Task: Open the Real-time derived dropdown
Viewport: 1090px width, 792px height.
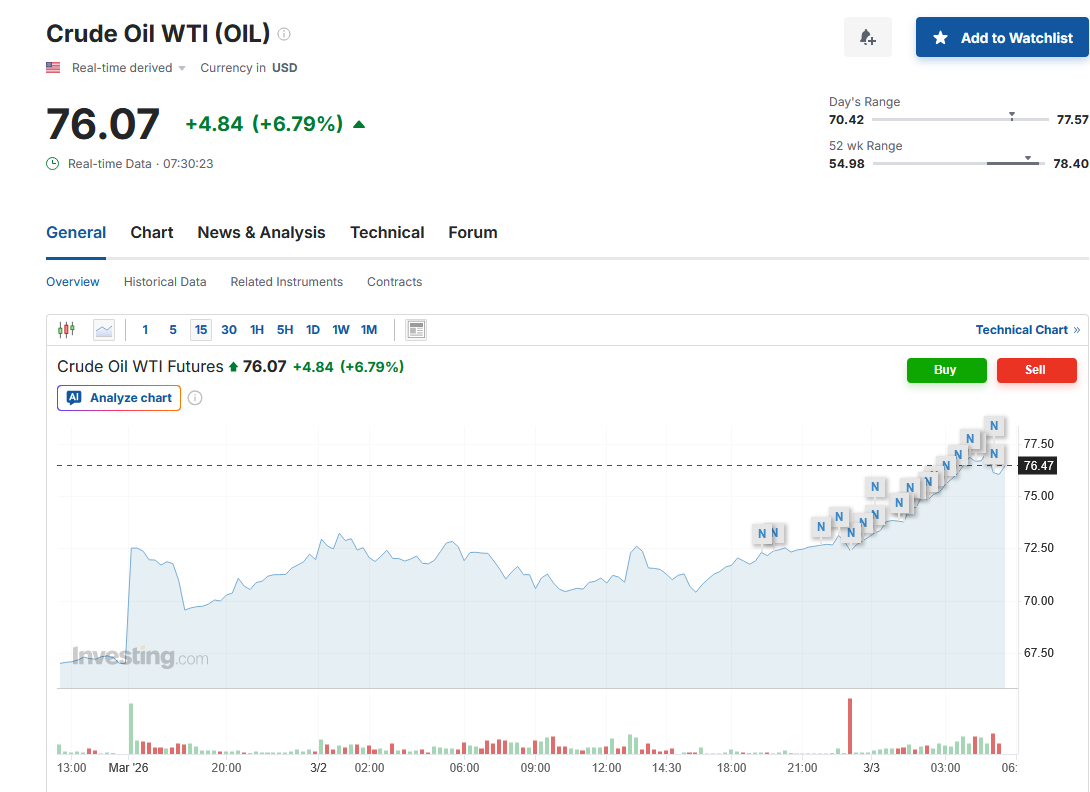Action: (x=129, y=67)
